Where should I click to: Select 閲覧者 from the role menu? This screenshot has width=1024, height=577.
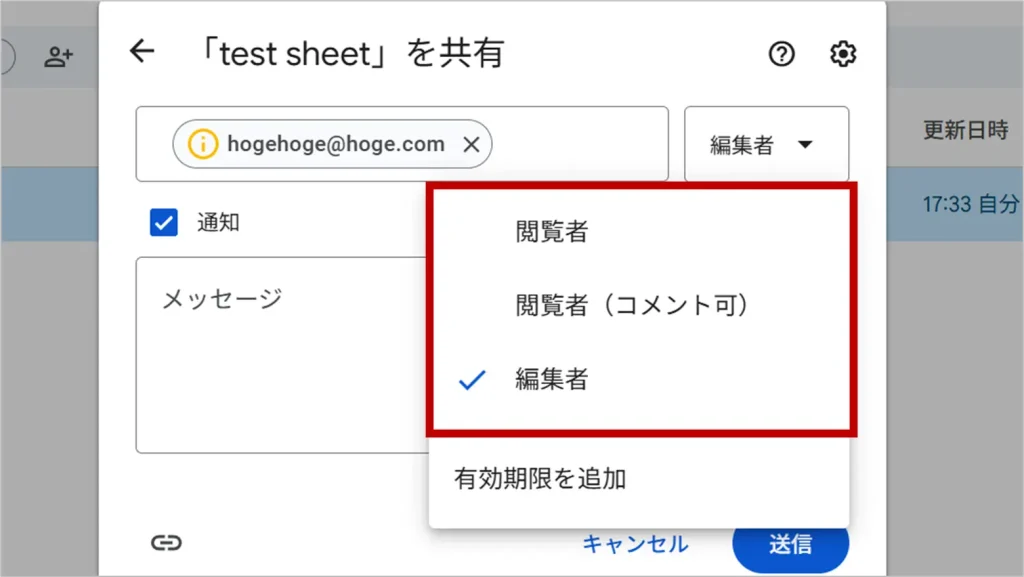[x=552, y=232]
